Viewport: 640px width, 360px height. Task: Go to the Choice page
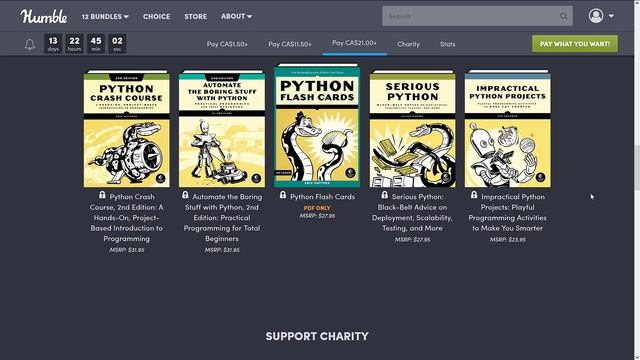point(156,16)
